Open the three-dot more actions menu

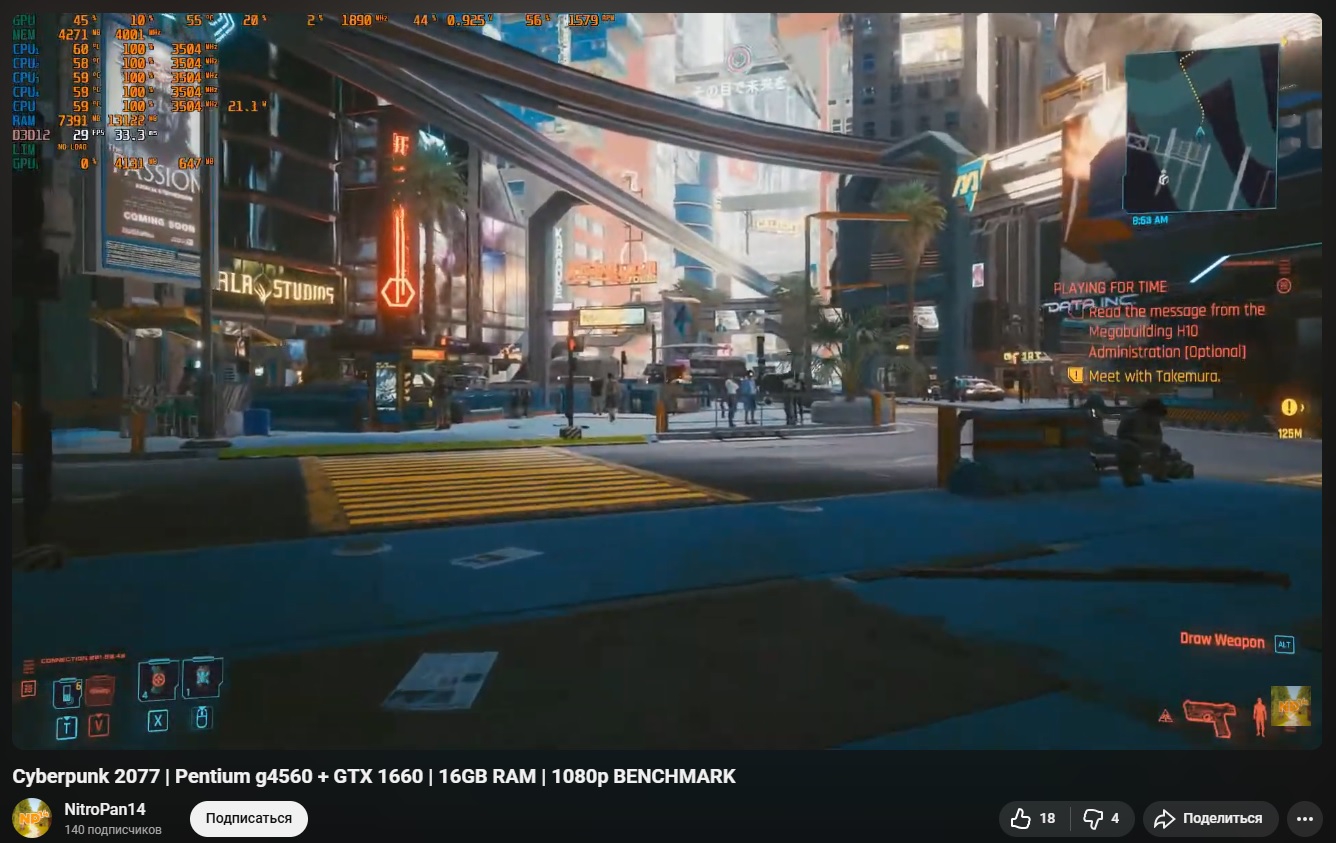click(x=1305, y=819)
